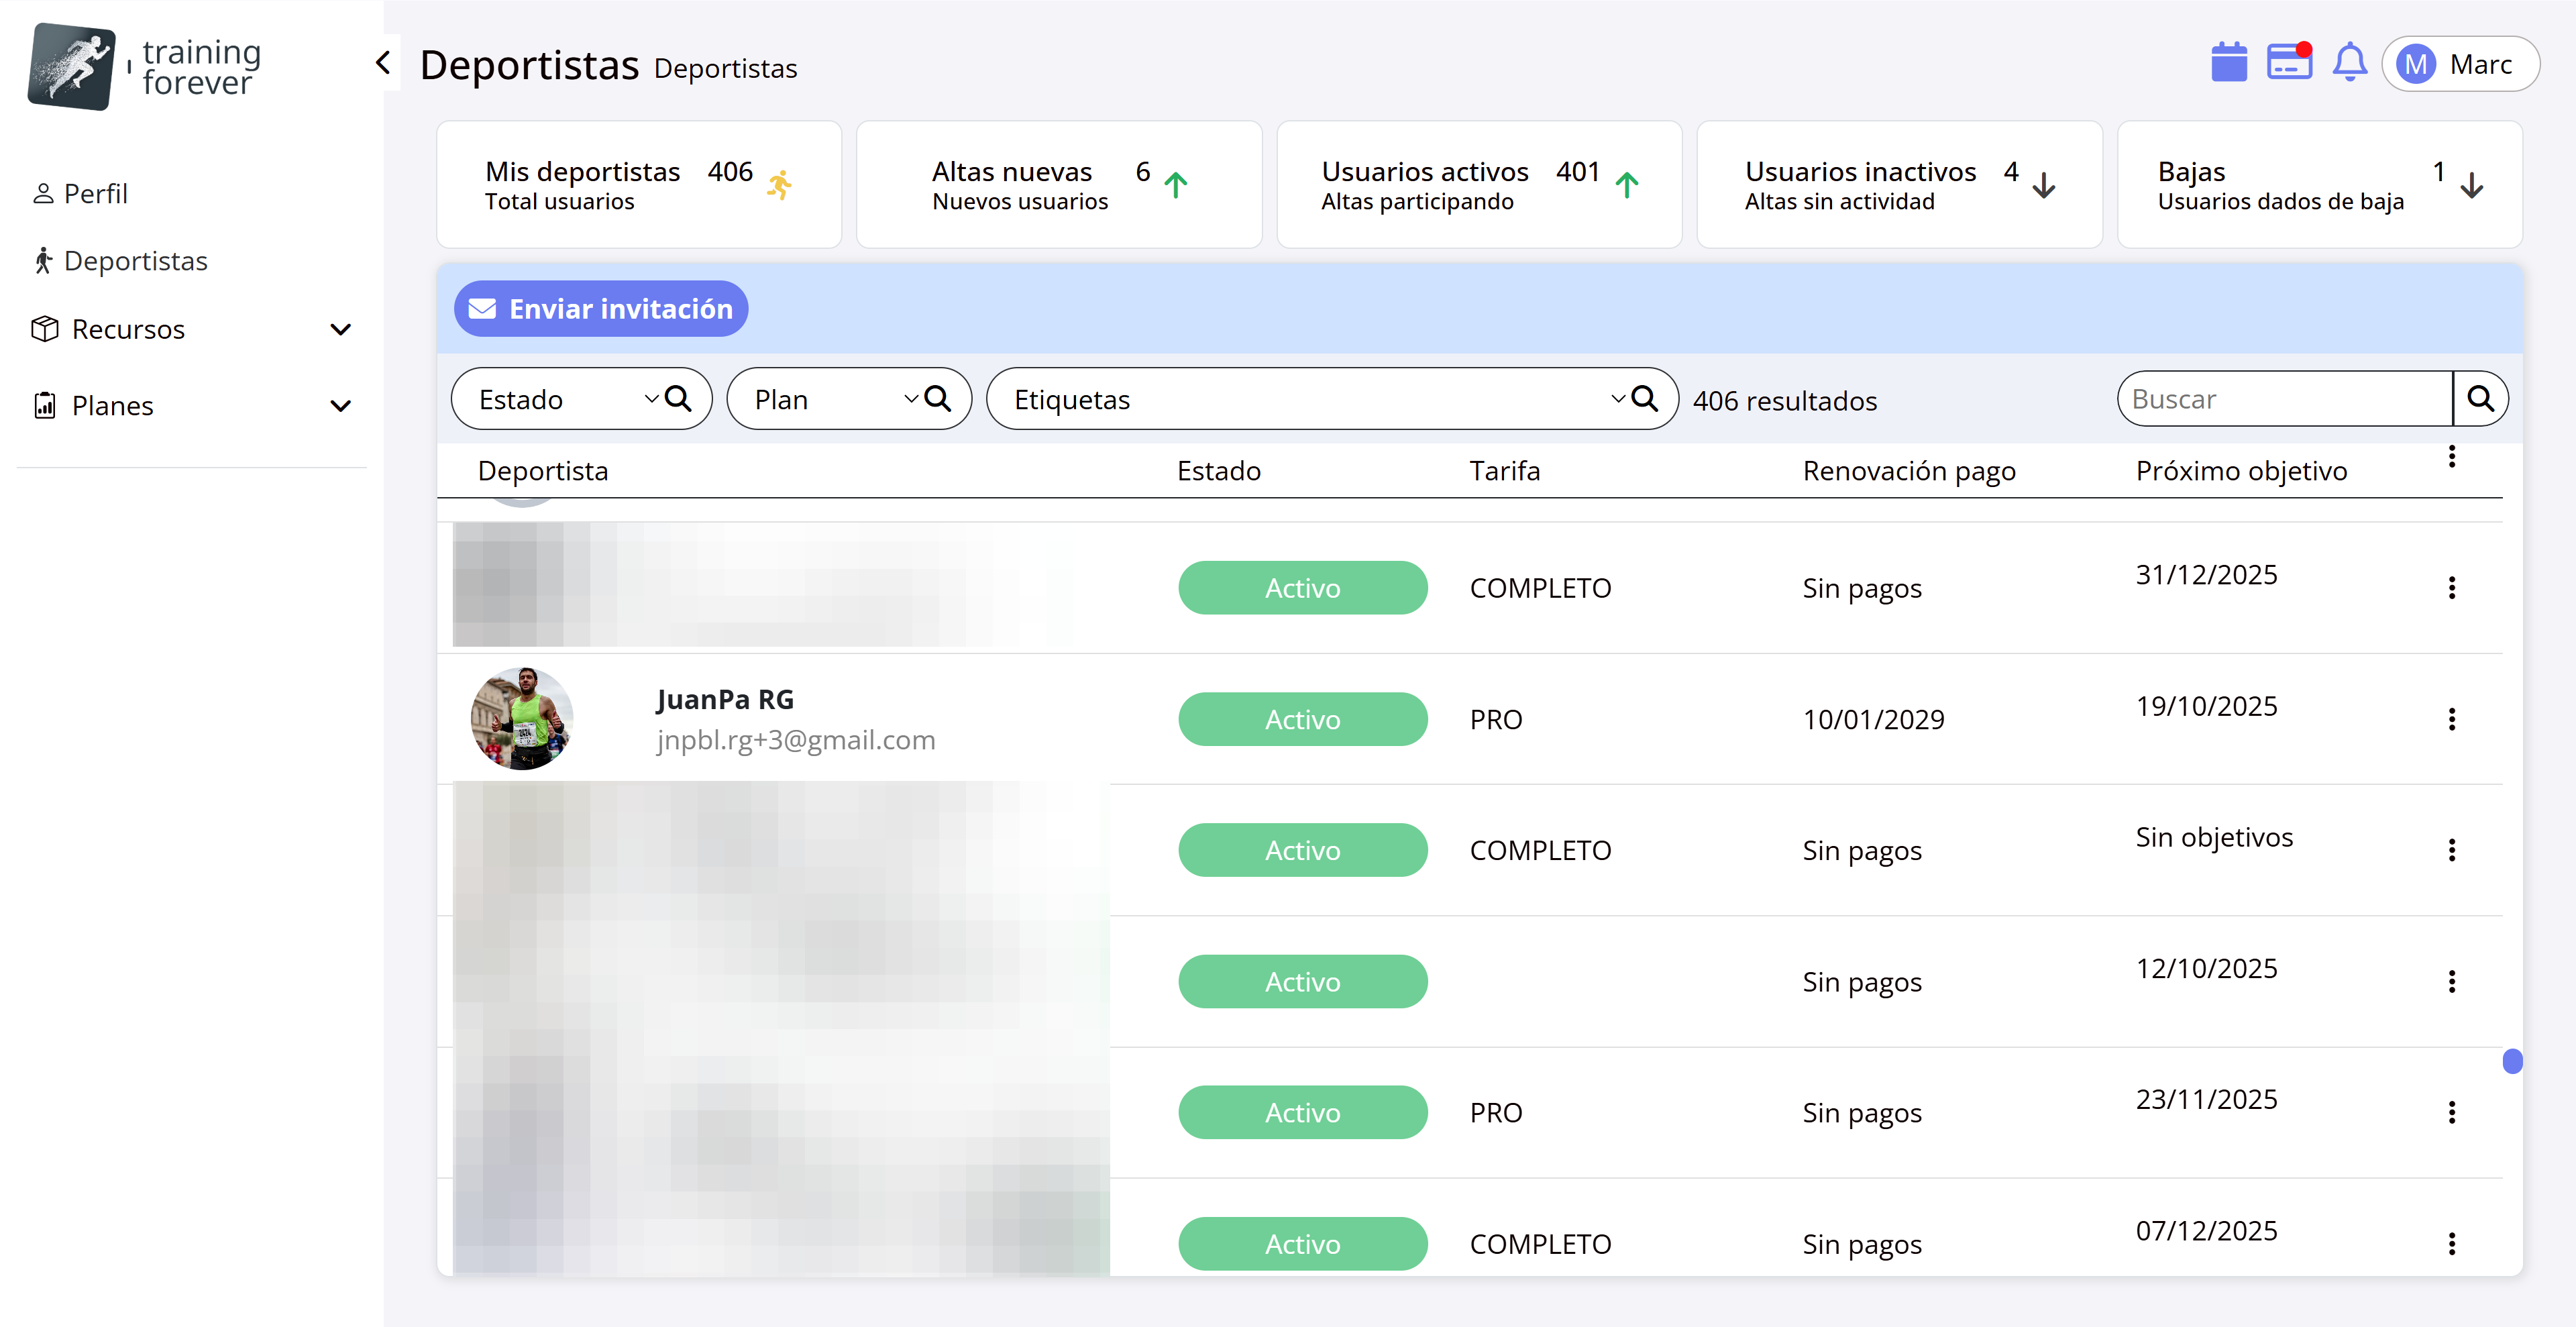Click the payments card icon

pos(2288,63)
